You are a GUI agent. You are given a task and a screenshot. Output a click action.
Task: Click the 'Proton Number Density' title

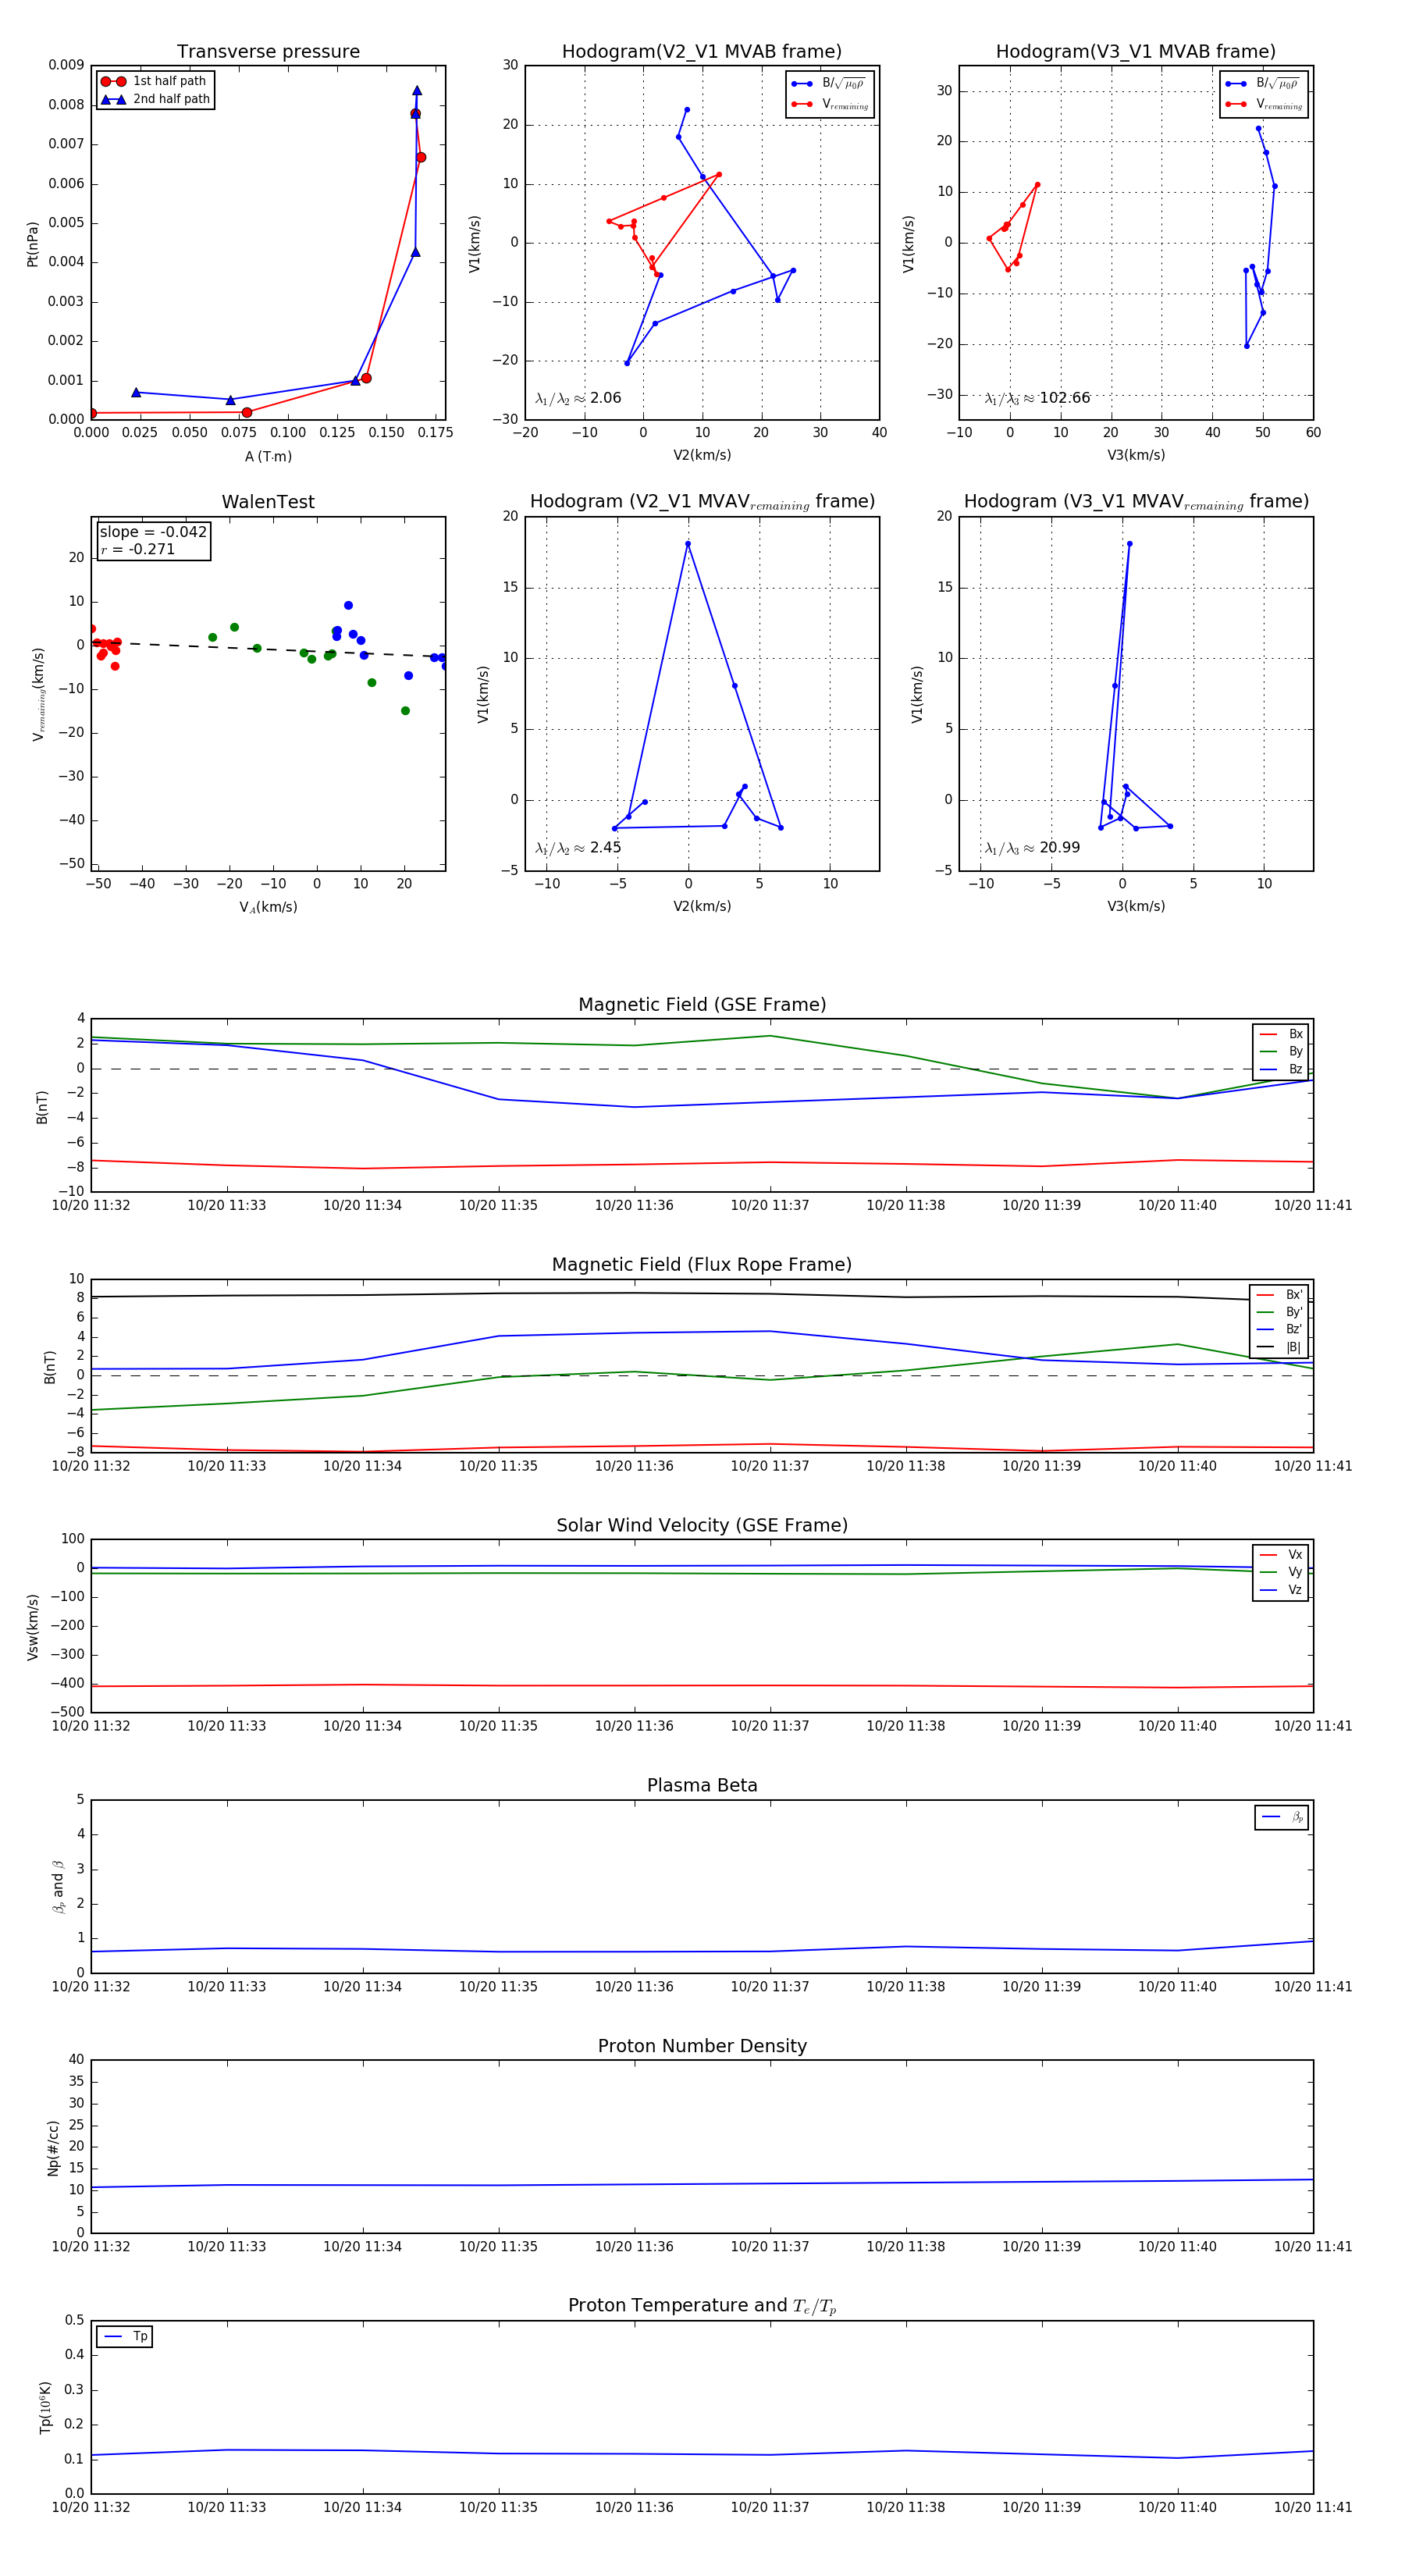pyautogui.click(x=702, y=2046)
